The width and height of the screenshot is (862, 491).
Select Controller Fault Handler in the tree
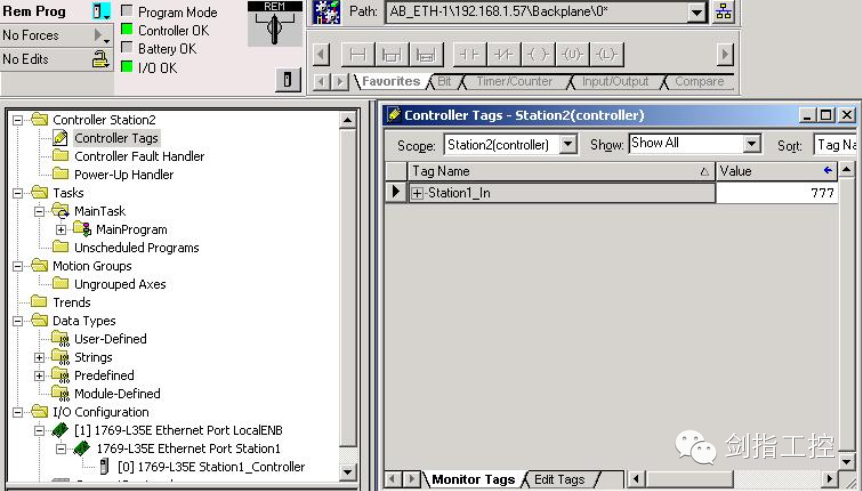pos(139,156)
